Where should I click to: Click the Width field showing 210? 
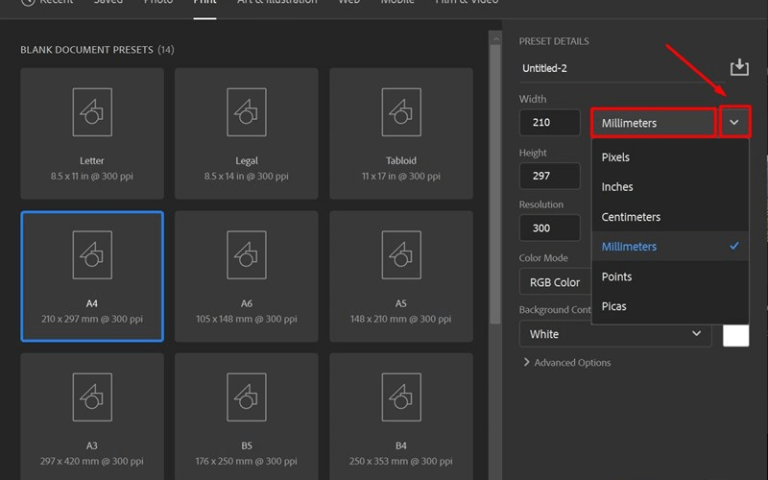(x=550, y=122)
